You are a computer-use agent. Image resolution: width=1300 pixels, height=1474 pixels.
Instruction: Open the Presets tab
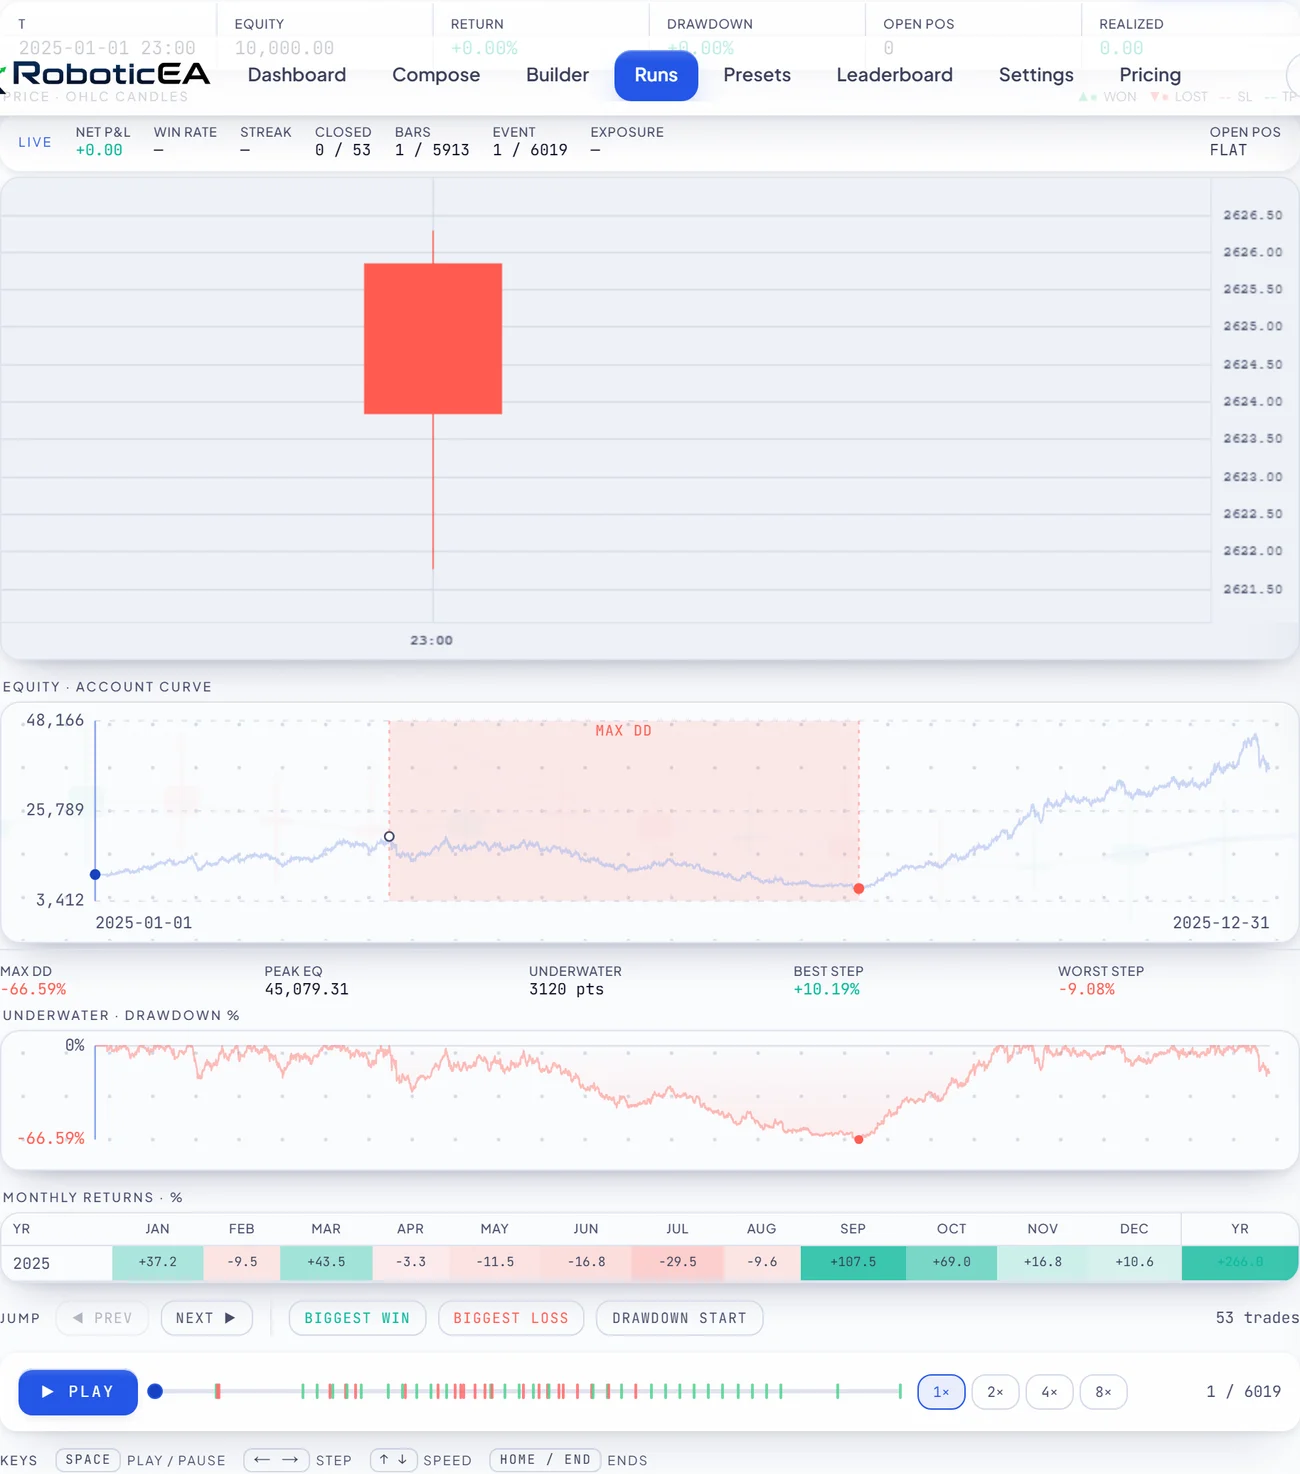[757, 75]
